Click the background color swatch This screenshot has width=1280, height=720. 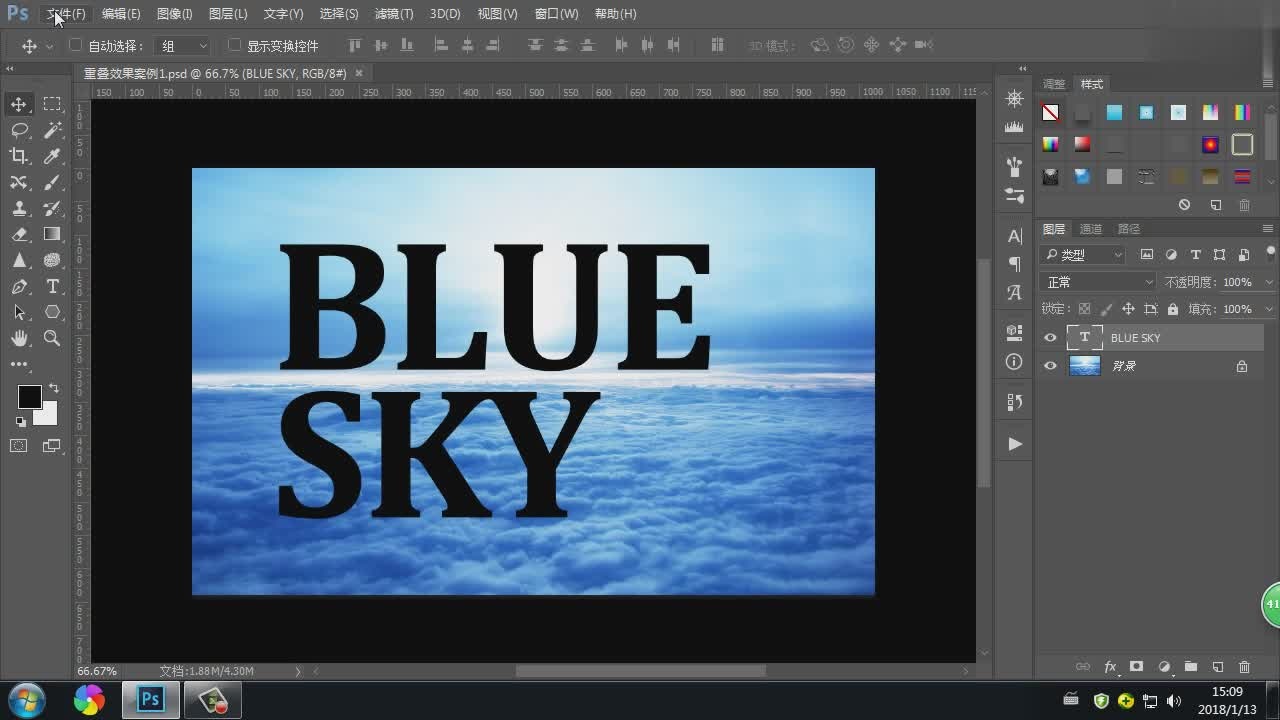point(48,415)
